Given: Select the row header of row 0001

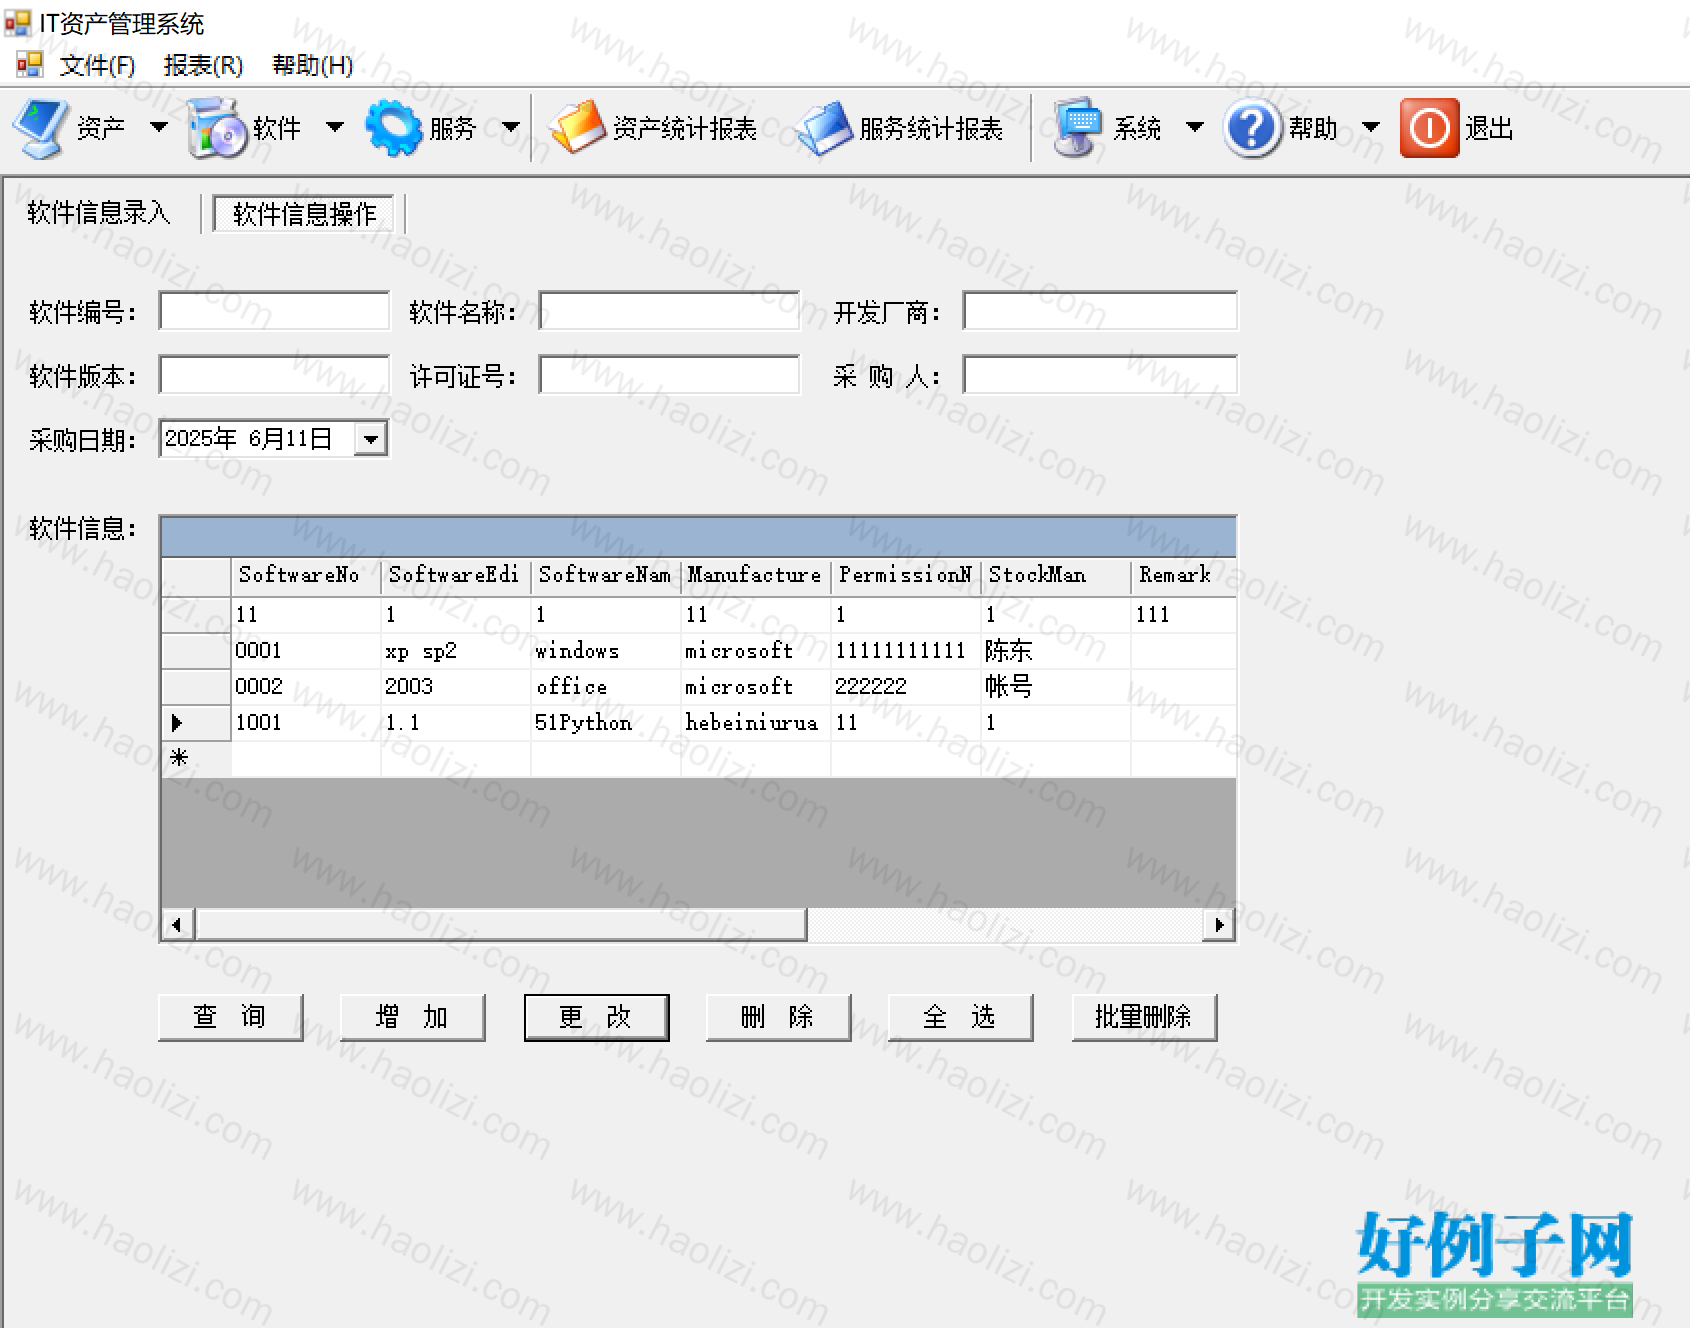Looking at the screenshot, I should click(x=196, y=651).
